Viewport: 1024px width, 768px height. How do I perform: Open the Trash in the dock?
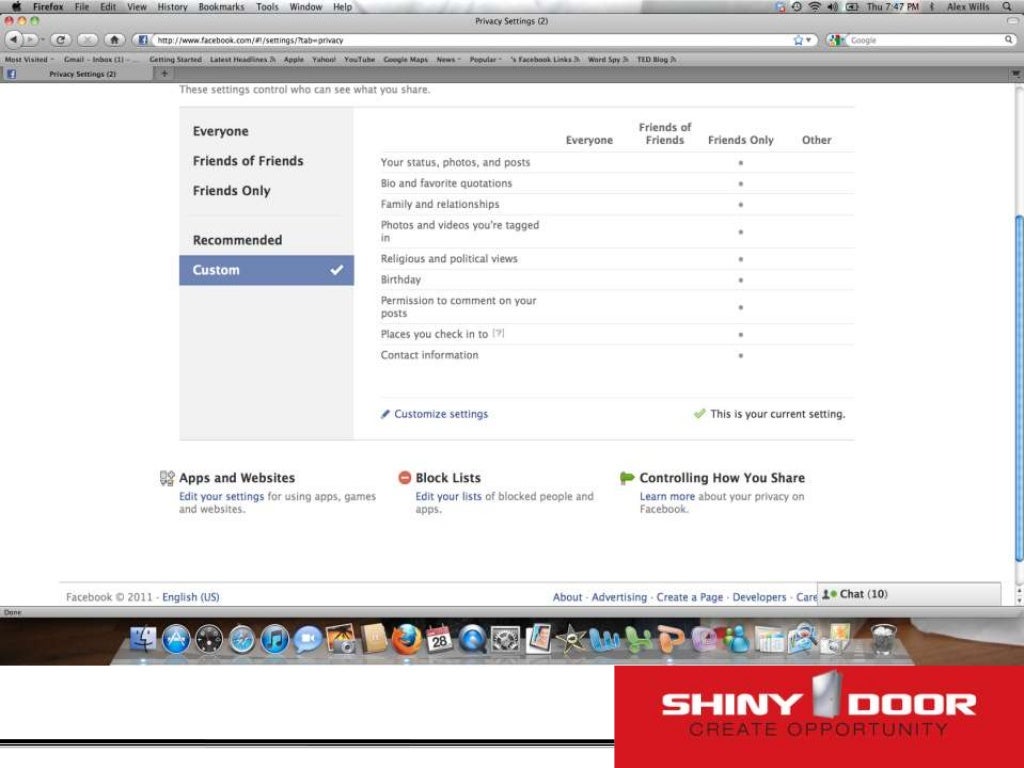tap(884, 639)
